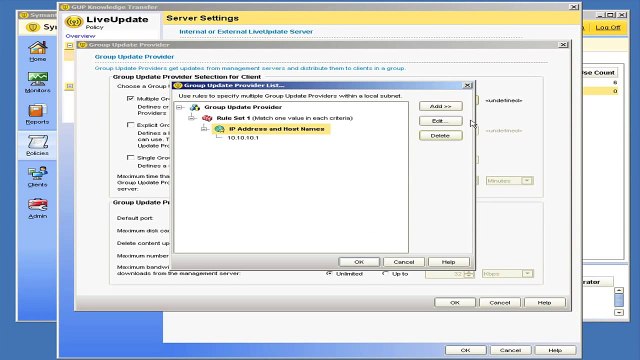Click the IP Address and Host Names globe icon
This screenshot has height=360, width=640.
(x=220, y=129)
